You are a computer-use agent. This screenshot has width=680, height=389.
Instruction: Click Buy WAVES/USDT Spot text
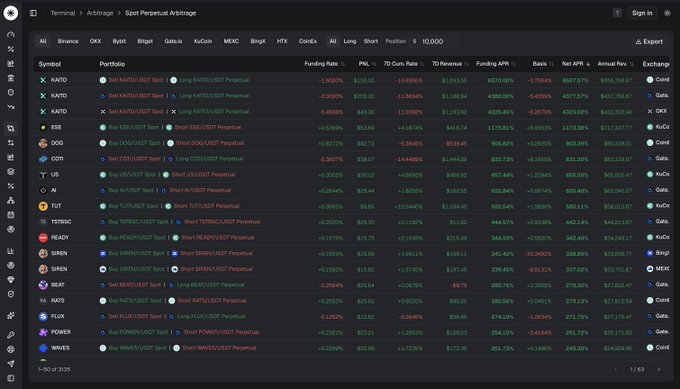[137, 348]
